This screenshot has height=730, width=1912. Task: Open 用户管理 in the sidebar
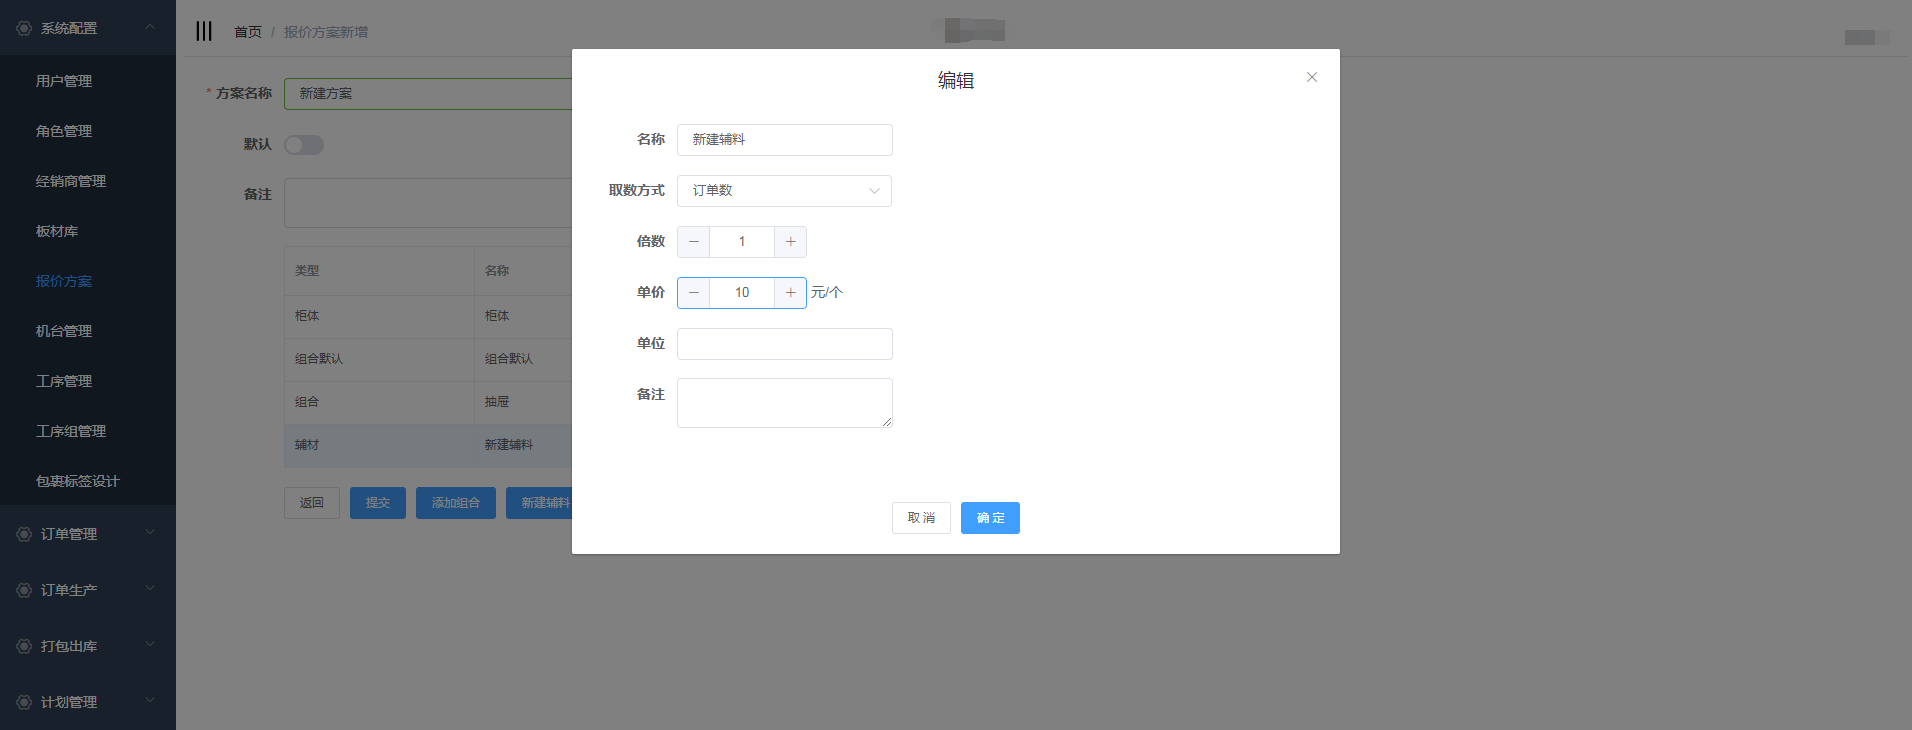[64, 81]
